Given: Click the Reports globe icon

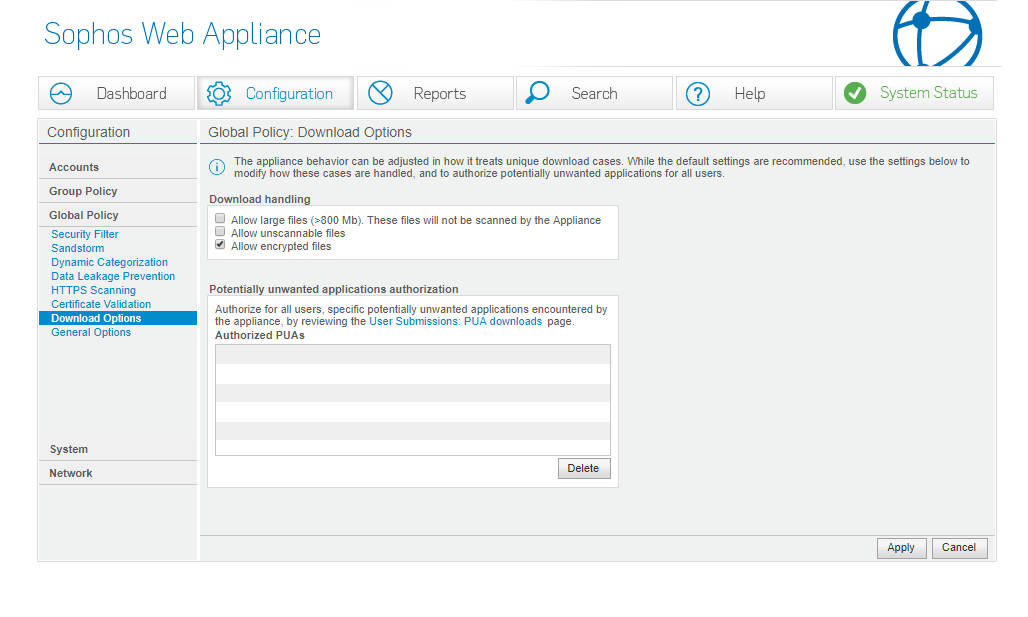Looking at the screenshot, I should tap(380, 92).
